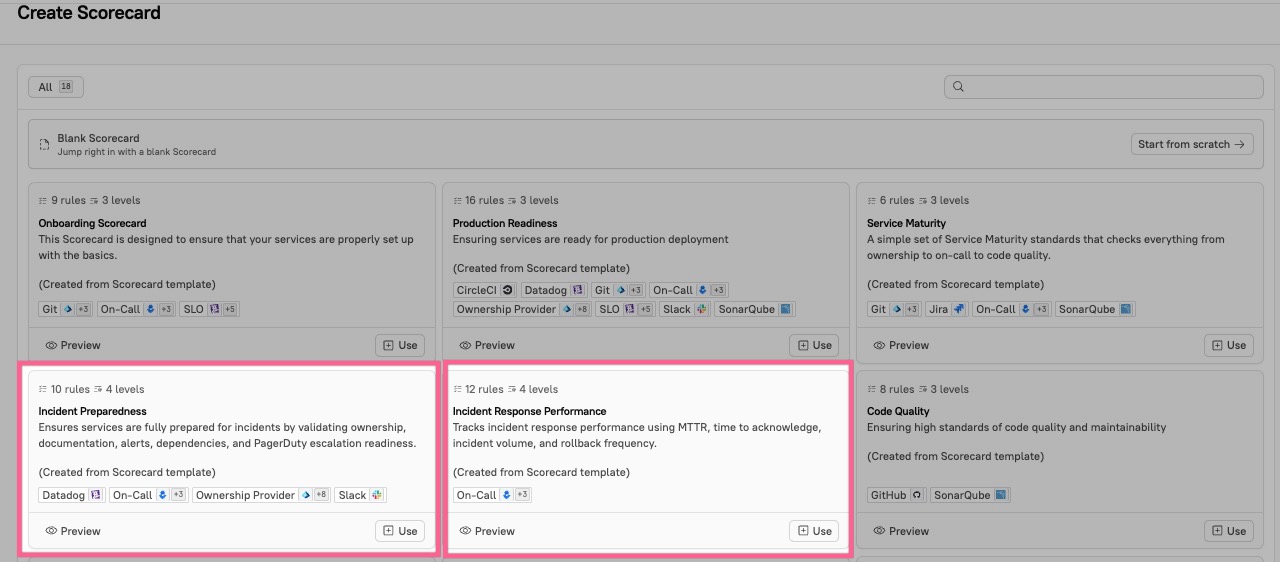Preview the Incident Preparedness template

[73, 531]
